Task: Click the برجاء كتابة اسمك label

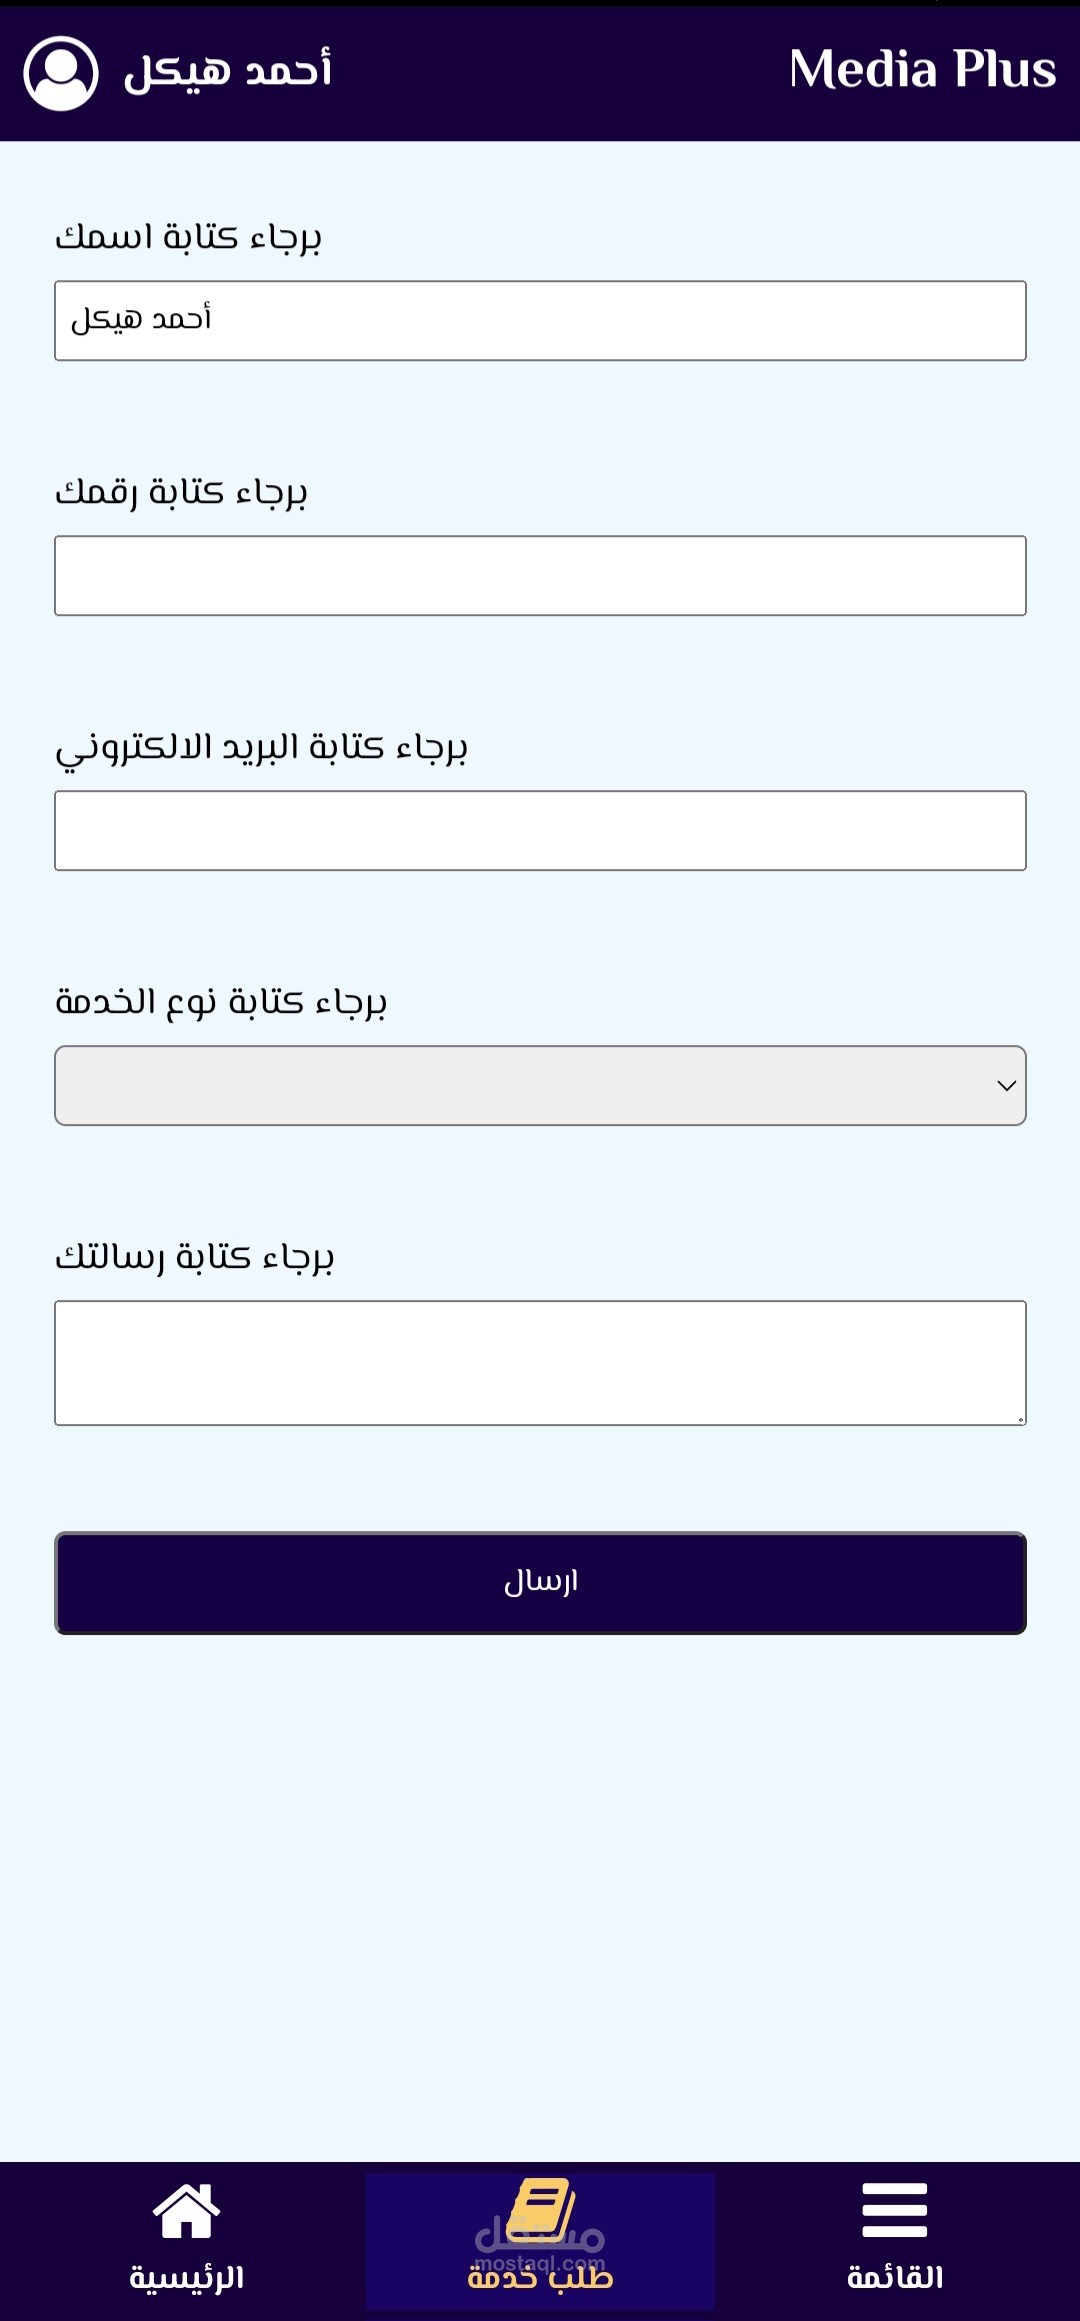Action: [x=189, y=238]
